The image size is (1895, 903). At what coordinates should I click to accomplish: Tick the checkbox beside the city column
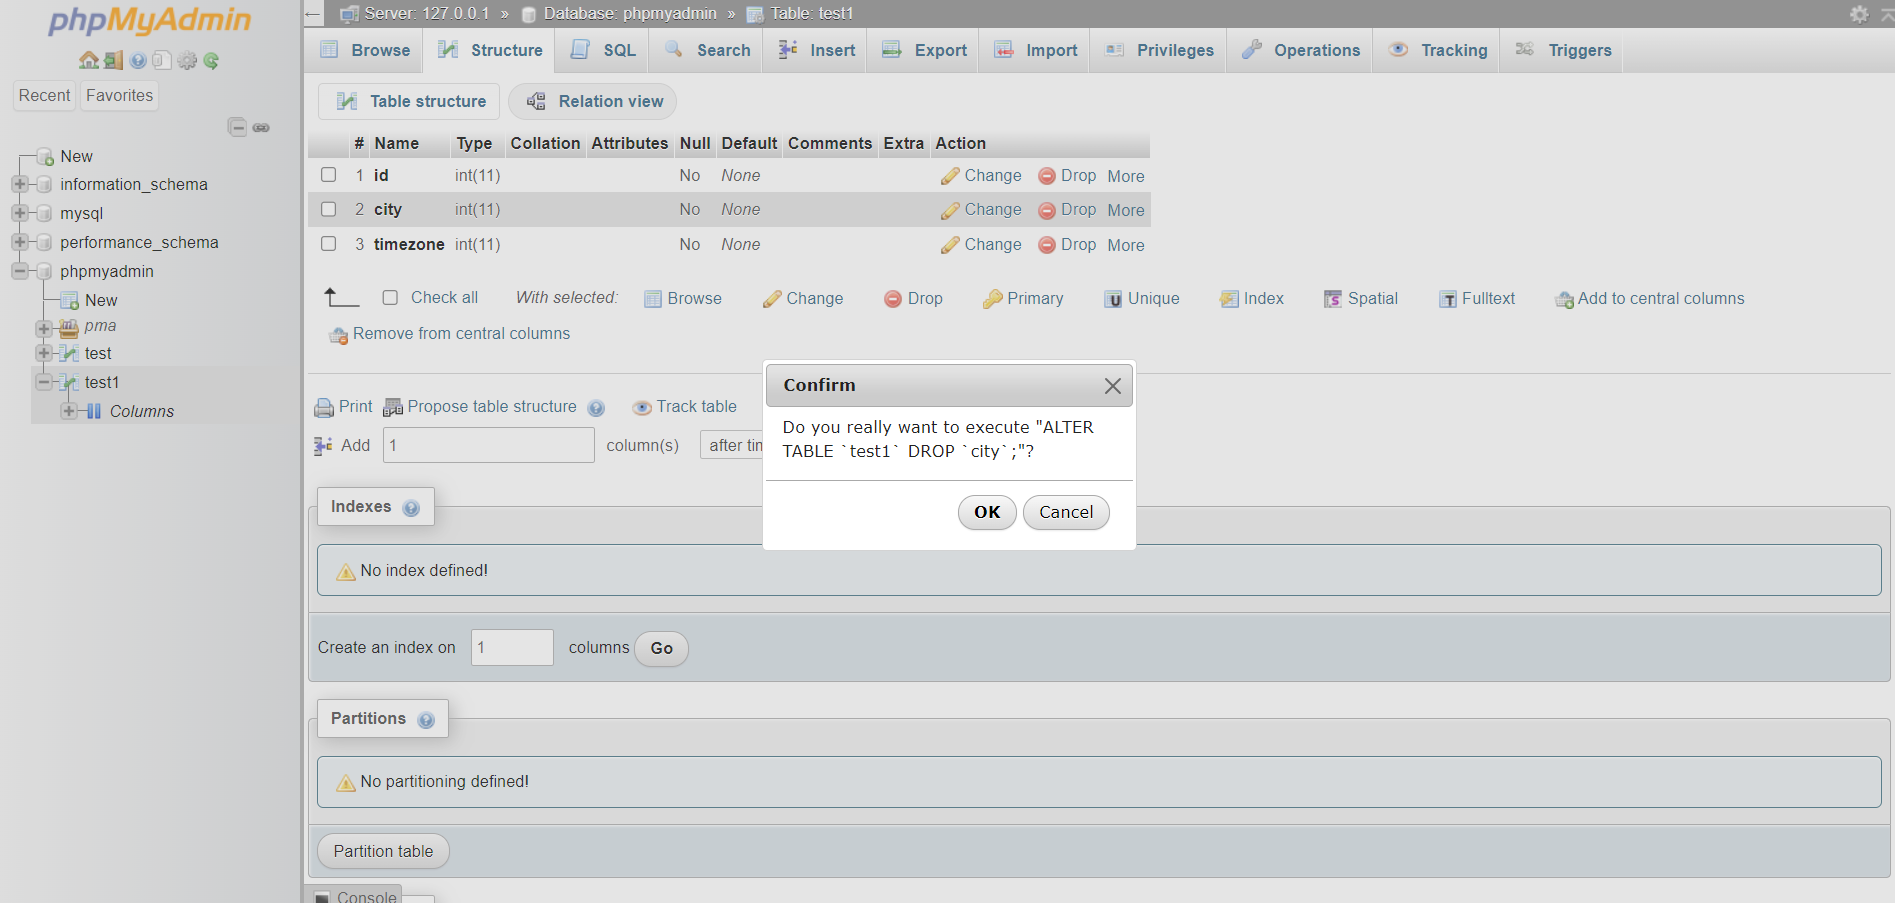328,209
